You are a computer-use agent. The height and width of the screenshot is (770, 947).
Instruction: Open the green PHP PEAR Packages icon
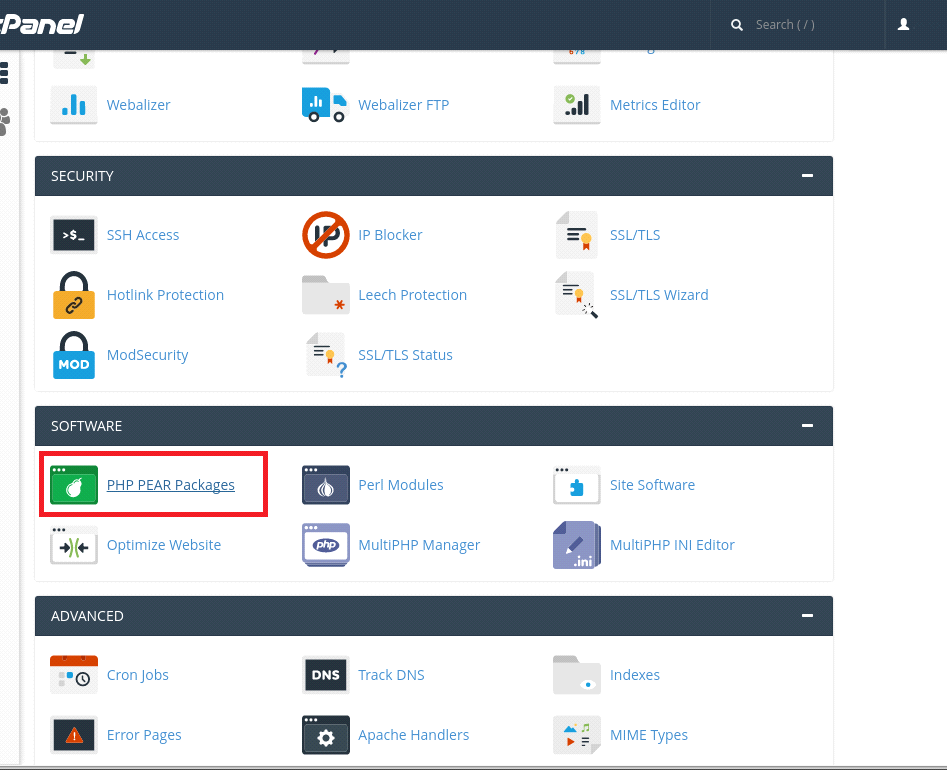pyautogui.click(x=74, y=485)
